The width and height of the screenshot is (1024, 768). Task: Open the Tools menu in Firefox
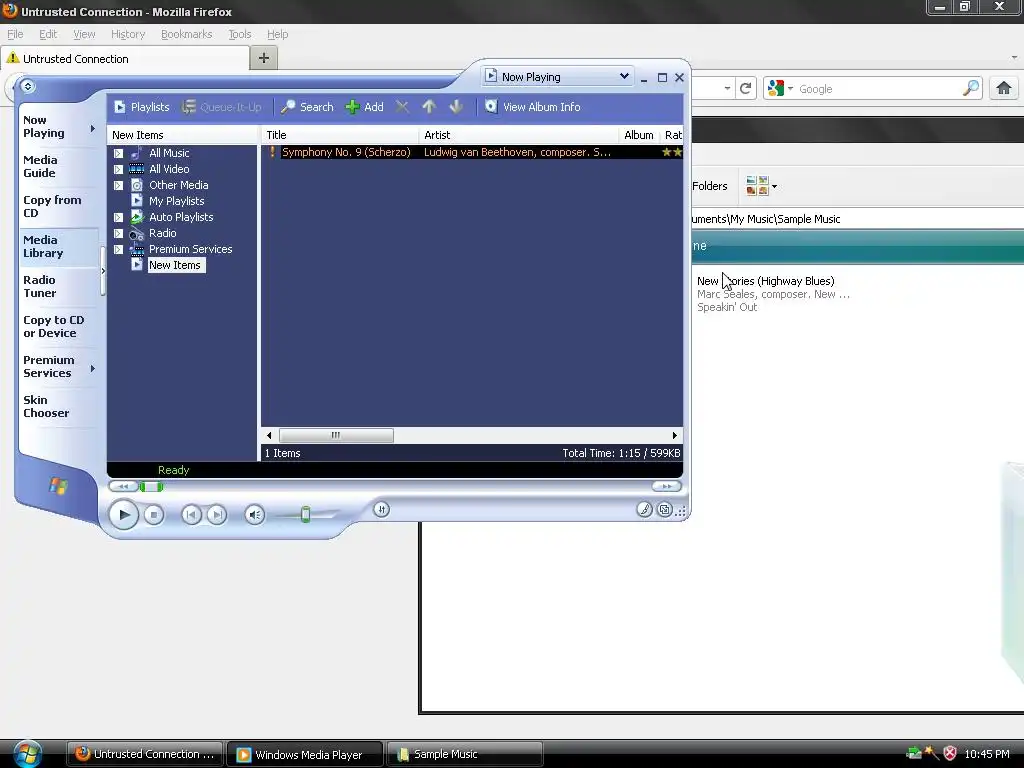point(240,34)
